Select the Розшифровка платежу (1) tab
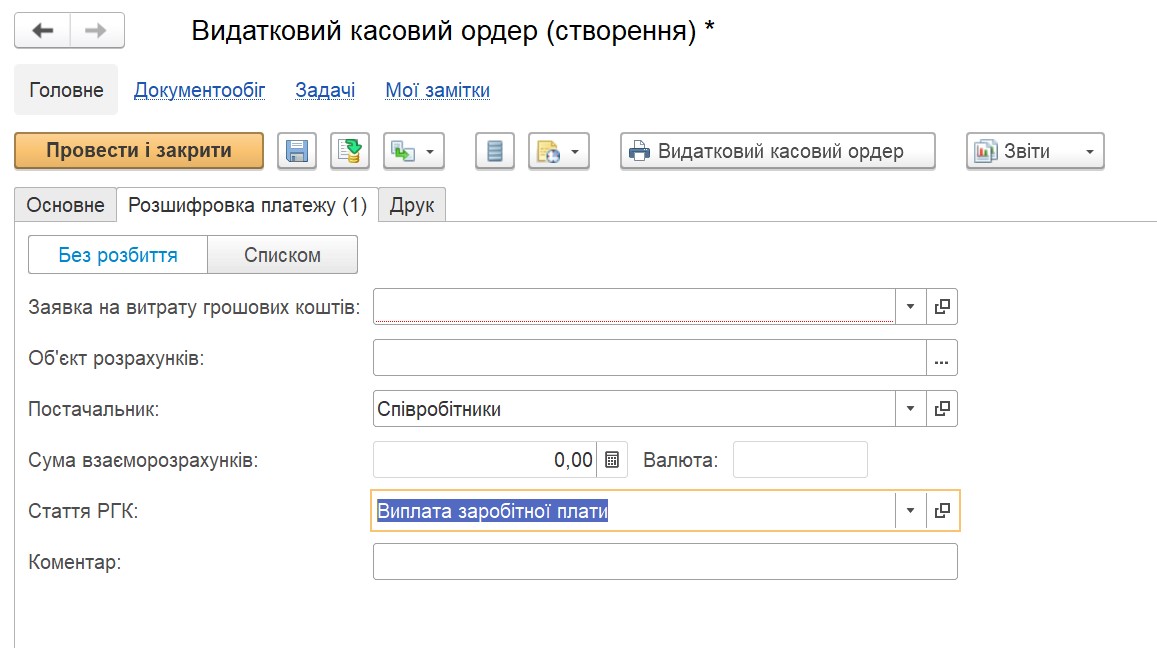The width and height of the screenshot is (1157, 648). (x=247, y=204)
